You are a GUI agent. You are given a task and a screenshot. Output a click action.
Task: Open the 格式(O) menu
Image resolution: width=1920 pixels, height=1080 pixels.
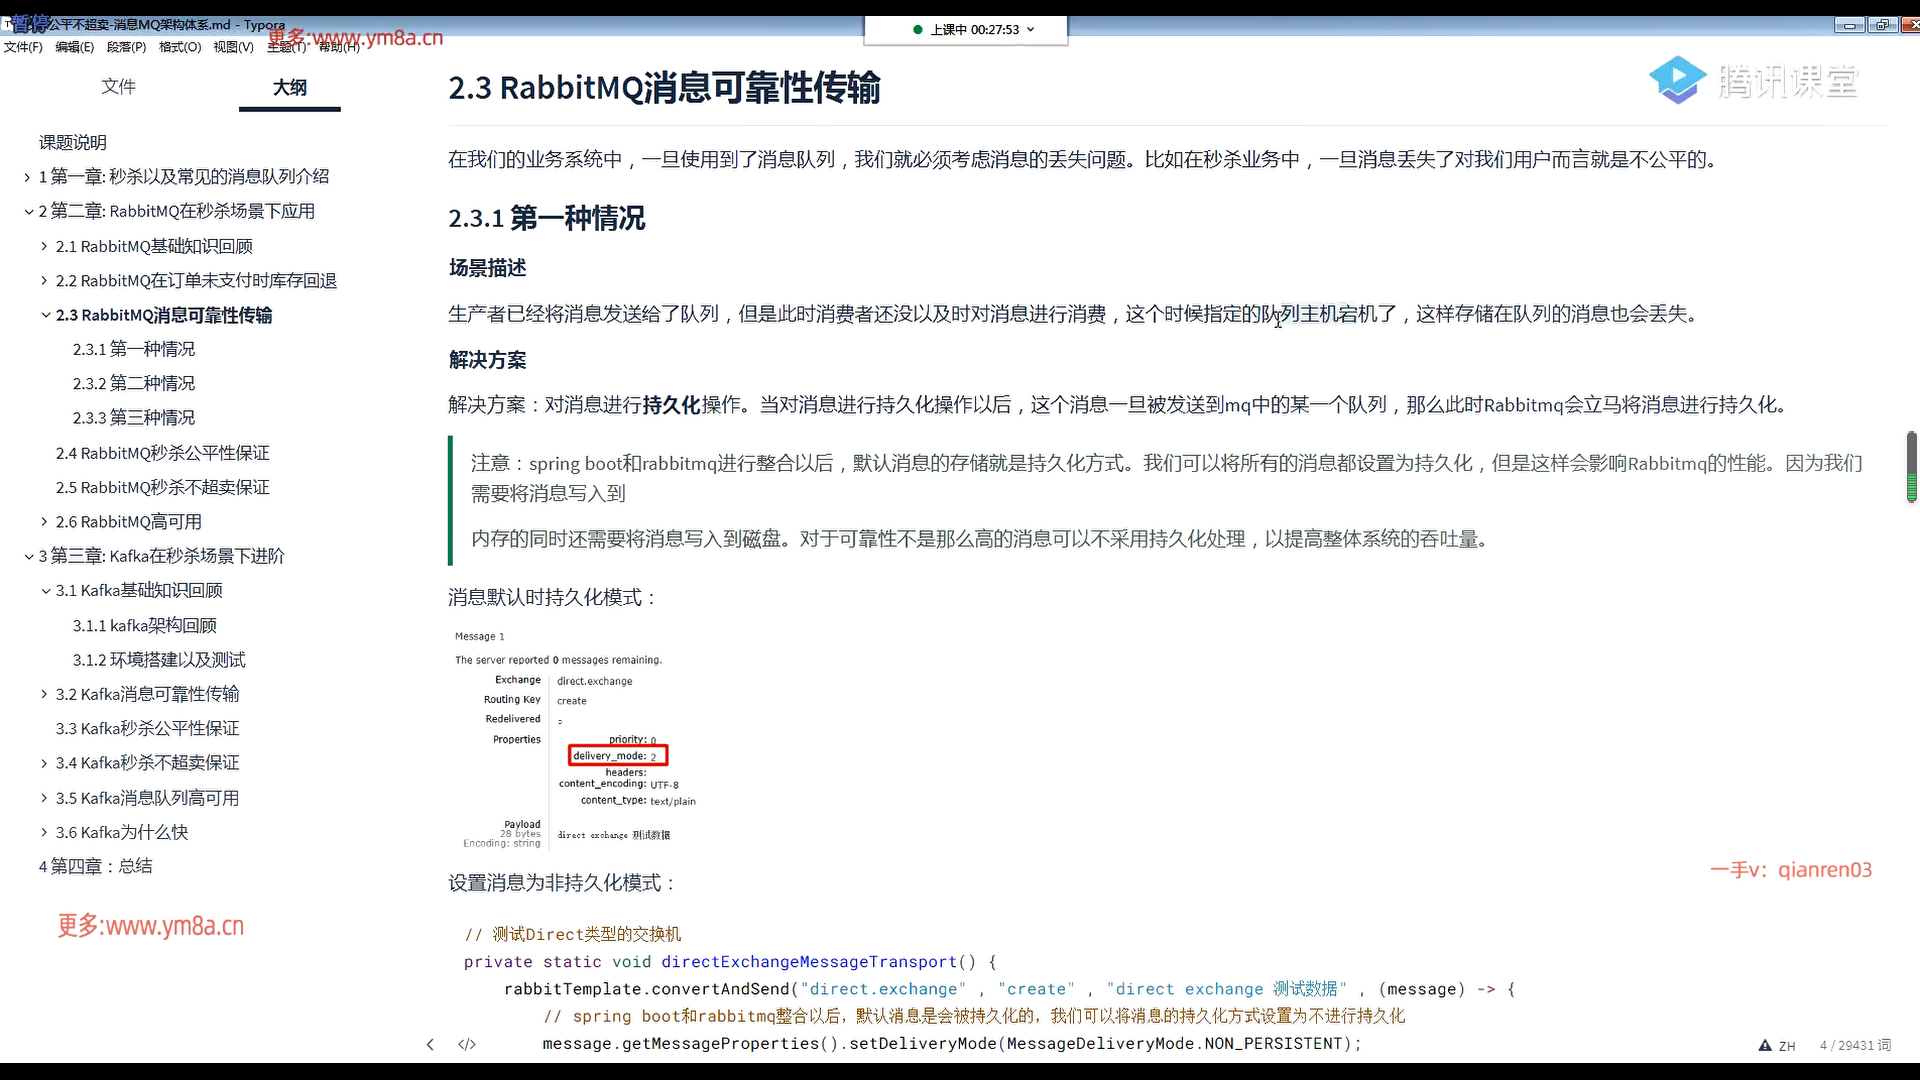click(x=180, y=47)
